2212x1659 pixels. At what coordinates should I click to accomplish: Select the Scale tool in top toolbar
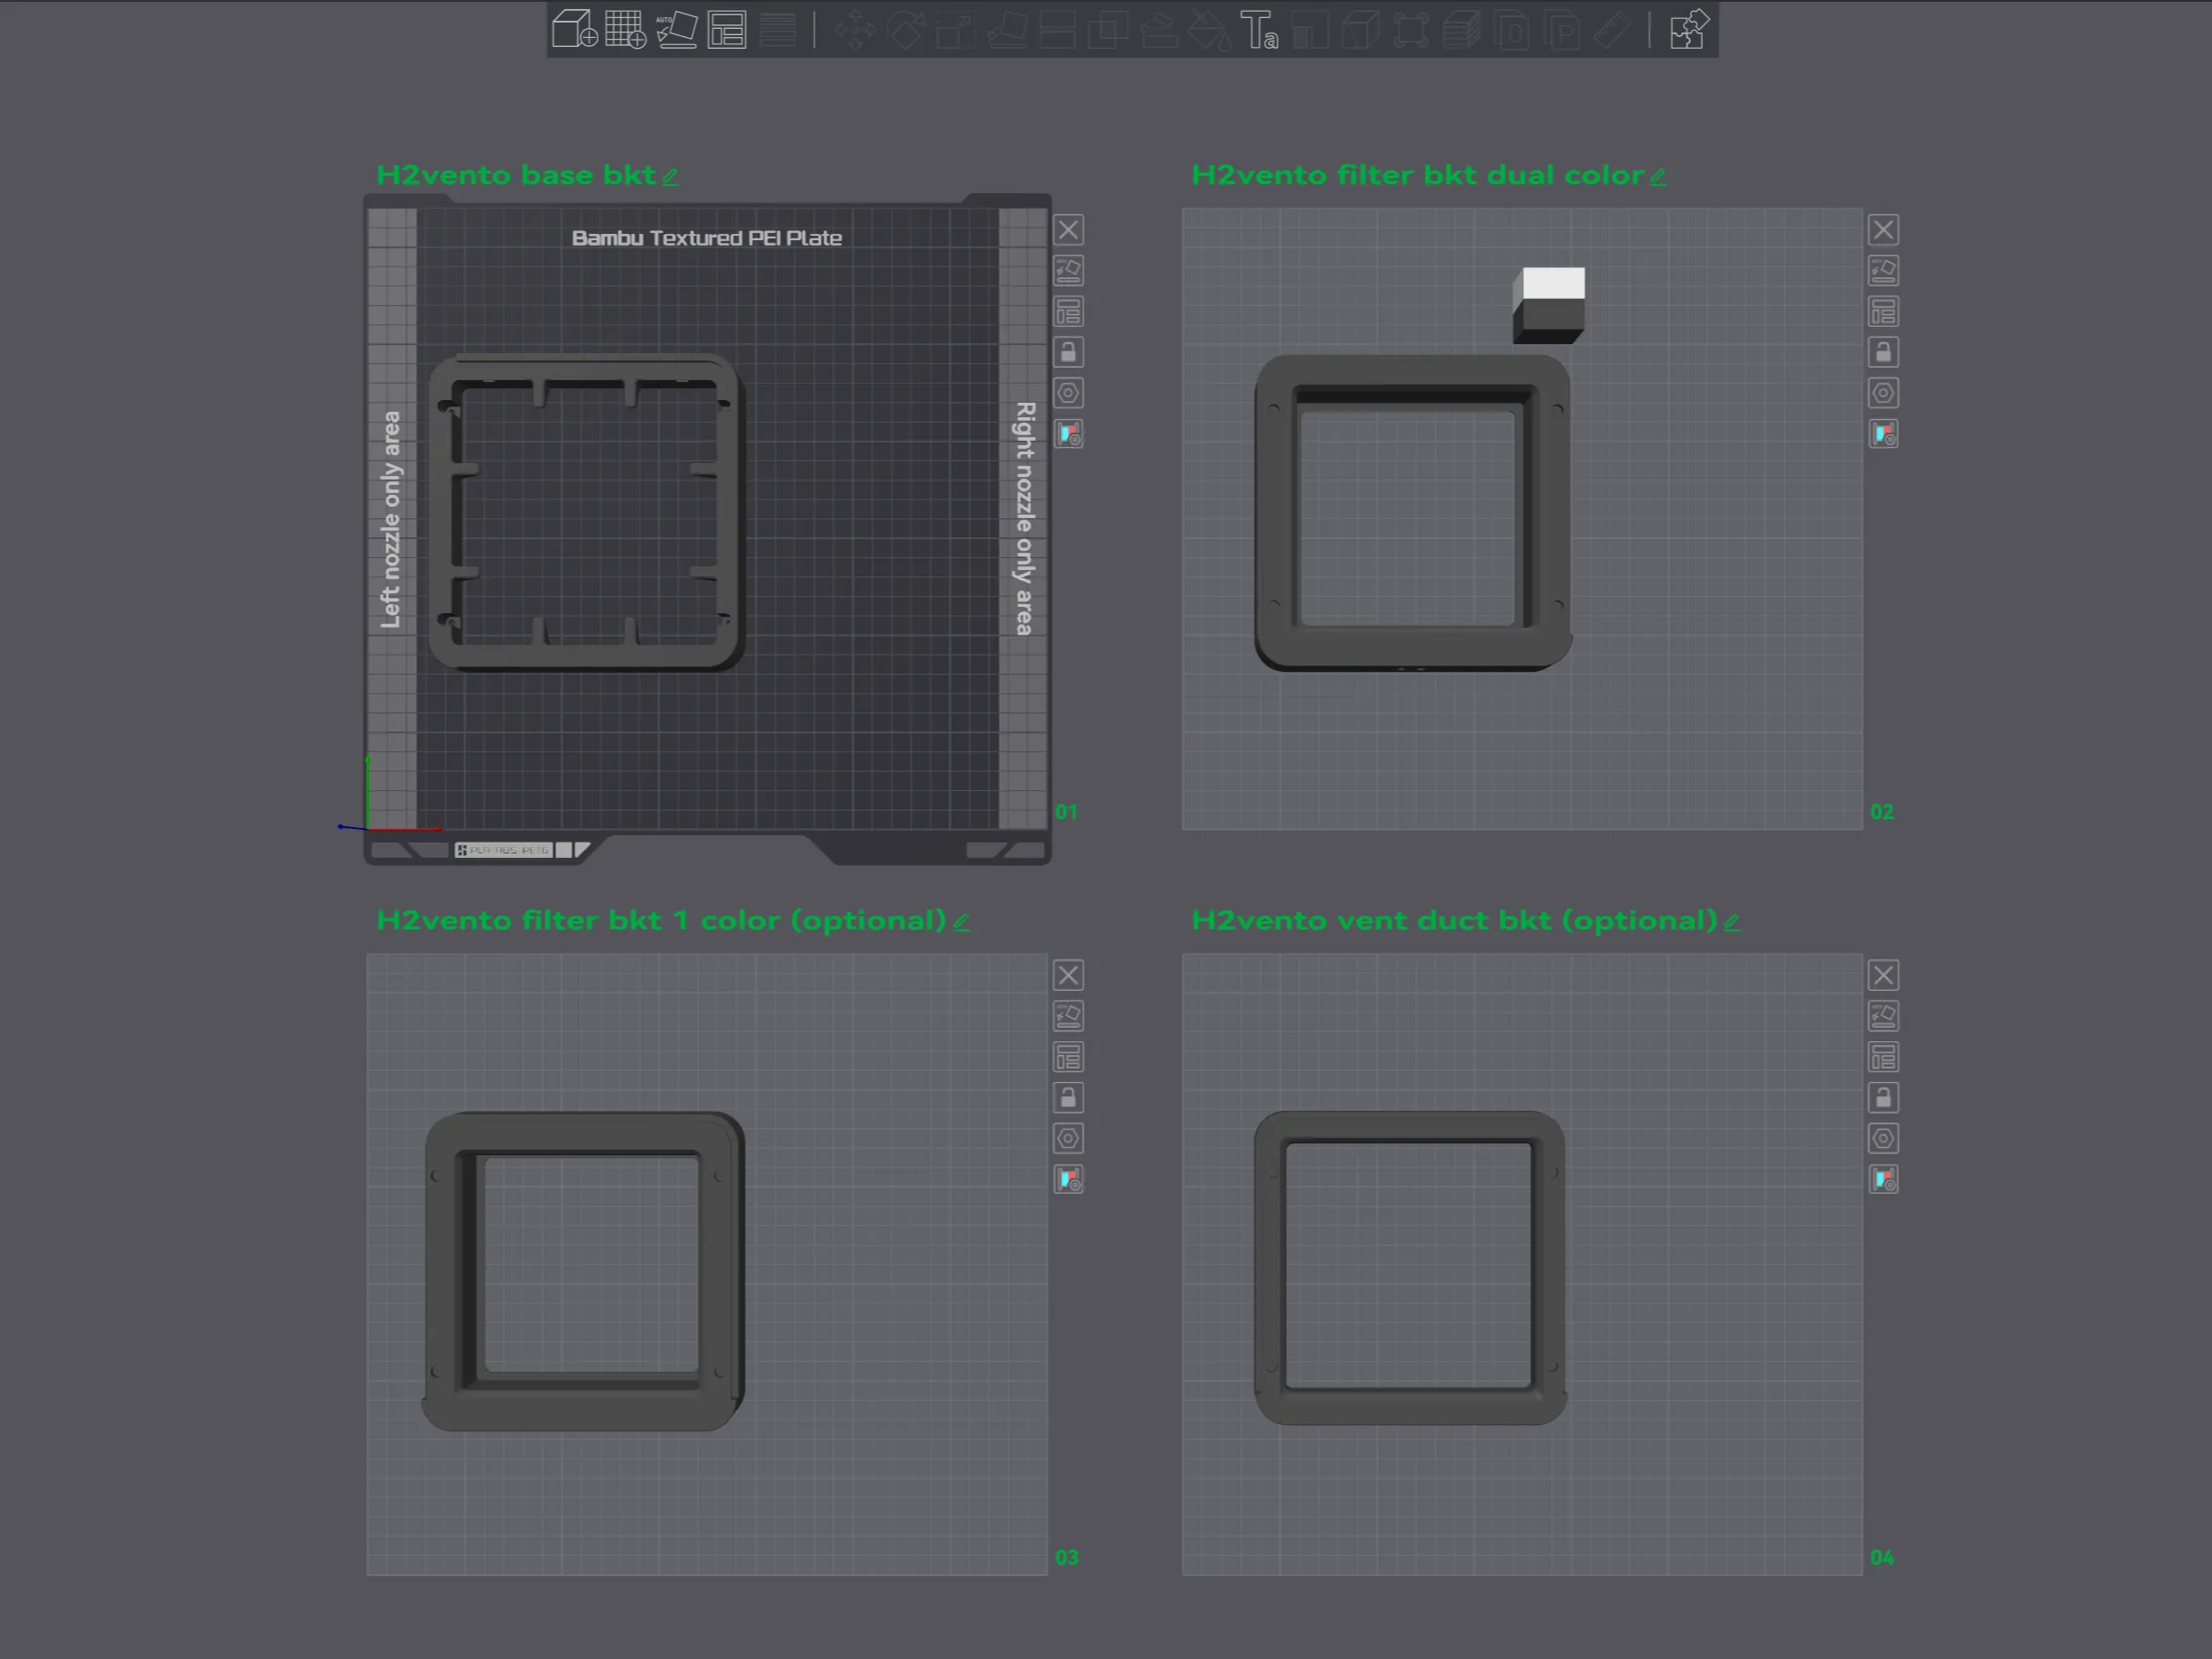point(956,29)
